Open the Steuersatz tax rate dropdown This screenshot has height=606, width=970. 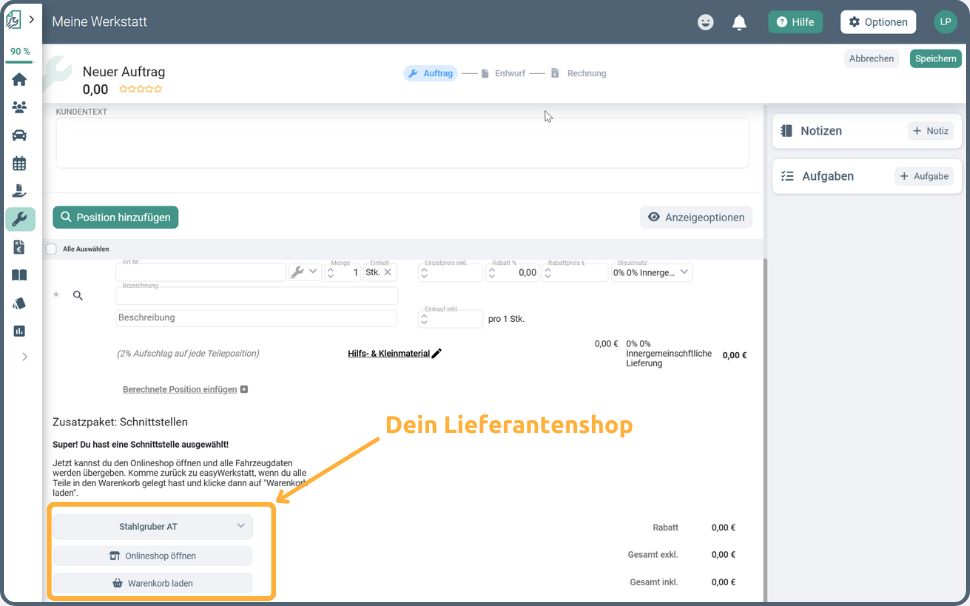point(651,272)
